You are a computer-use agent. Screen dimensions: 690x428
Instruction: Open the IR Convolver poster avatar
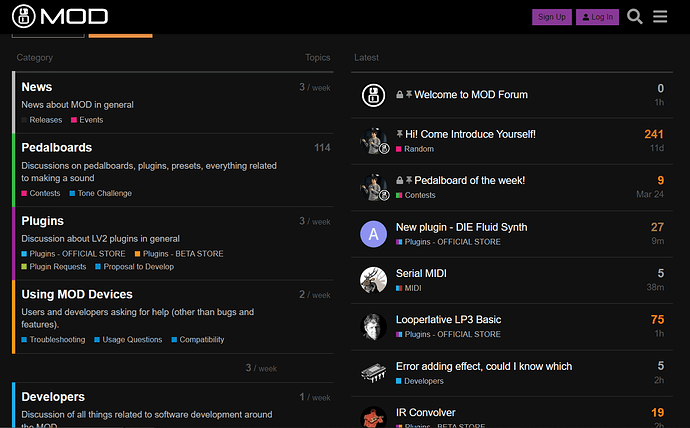pyautogui.click(x=373, y=417)
